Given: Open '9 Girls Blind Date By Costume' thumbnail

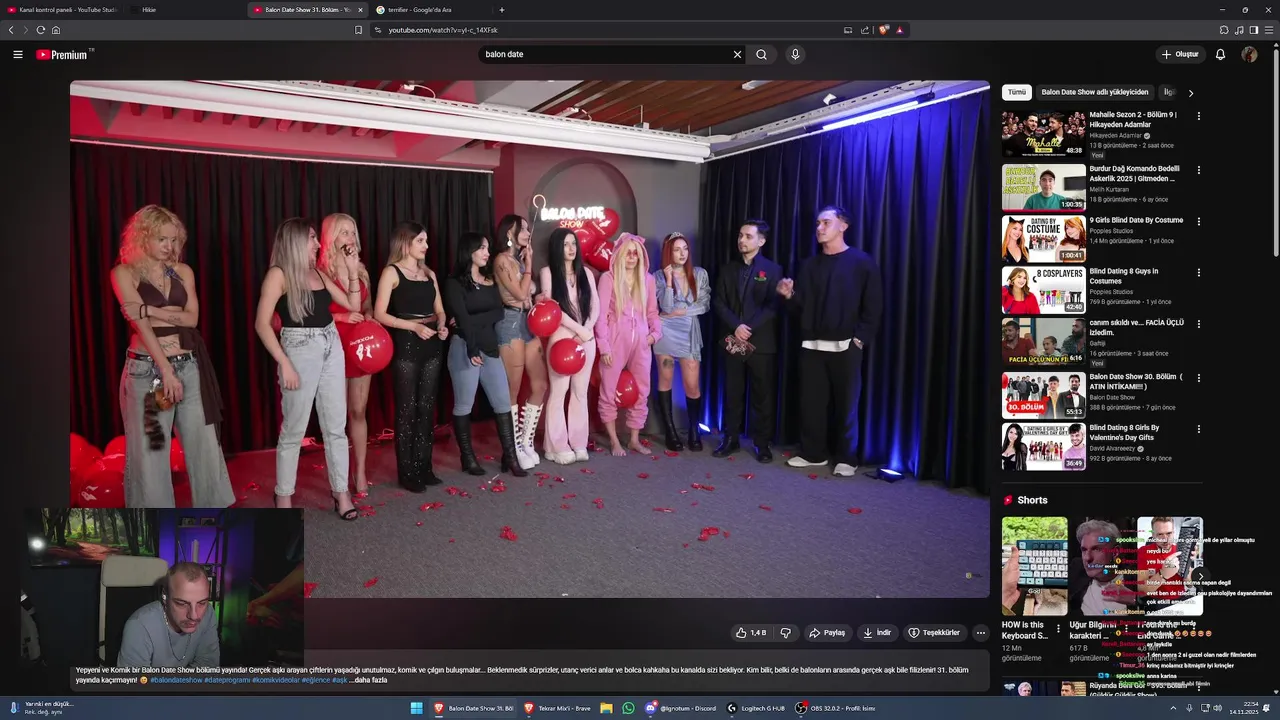Looking at the screenshot, I should (x=1043, y=239).
